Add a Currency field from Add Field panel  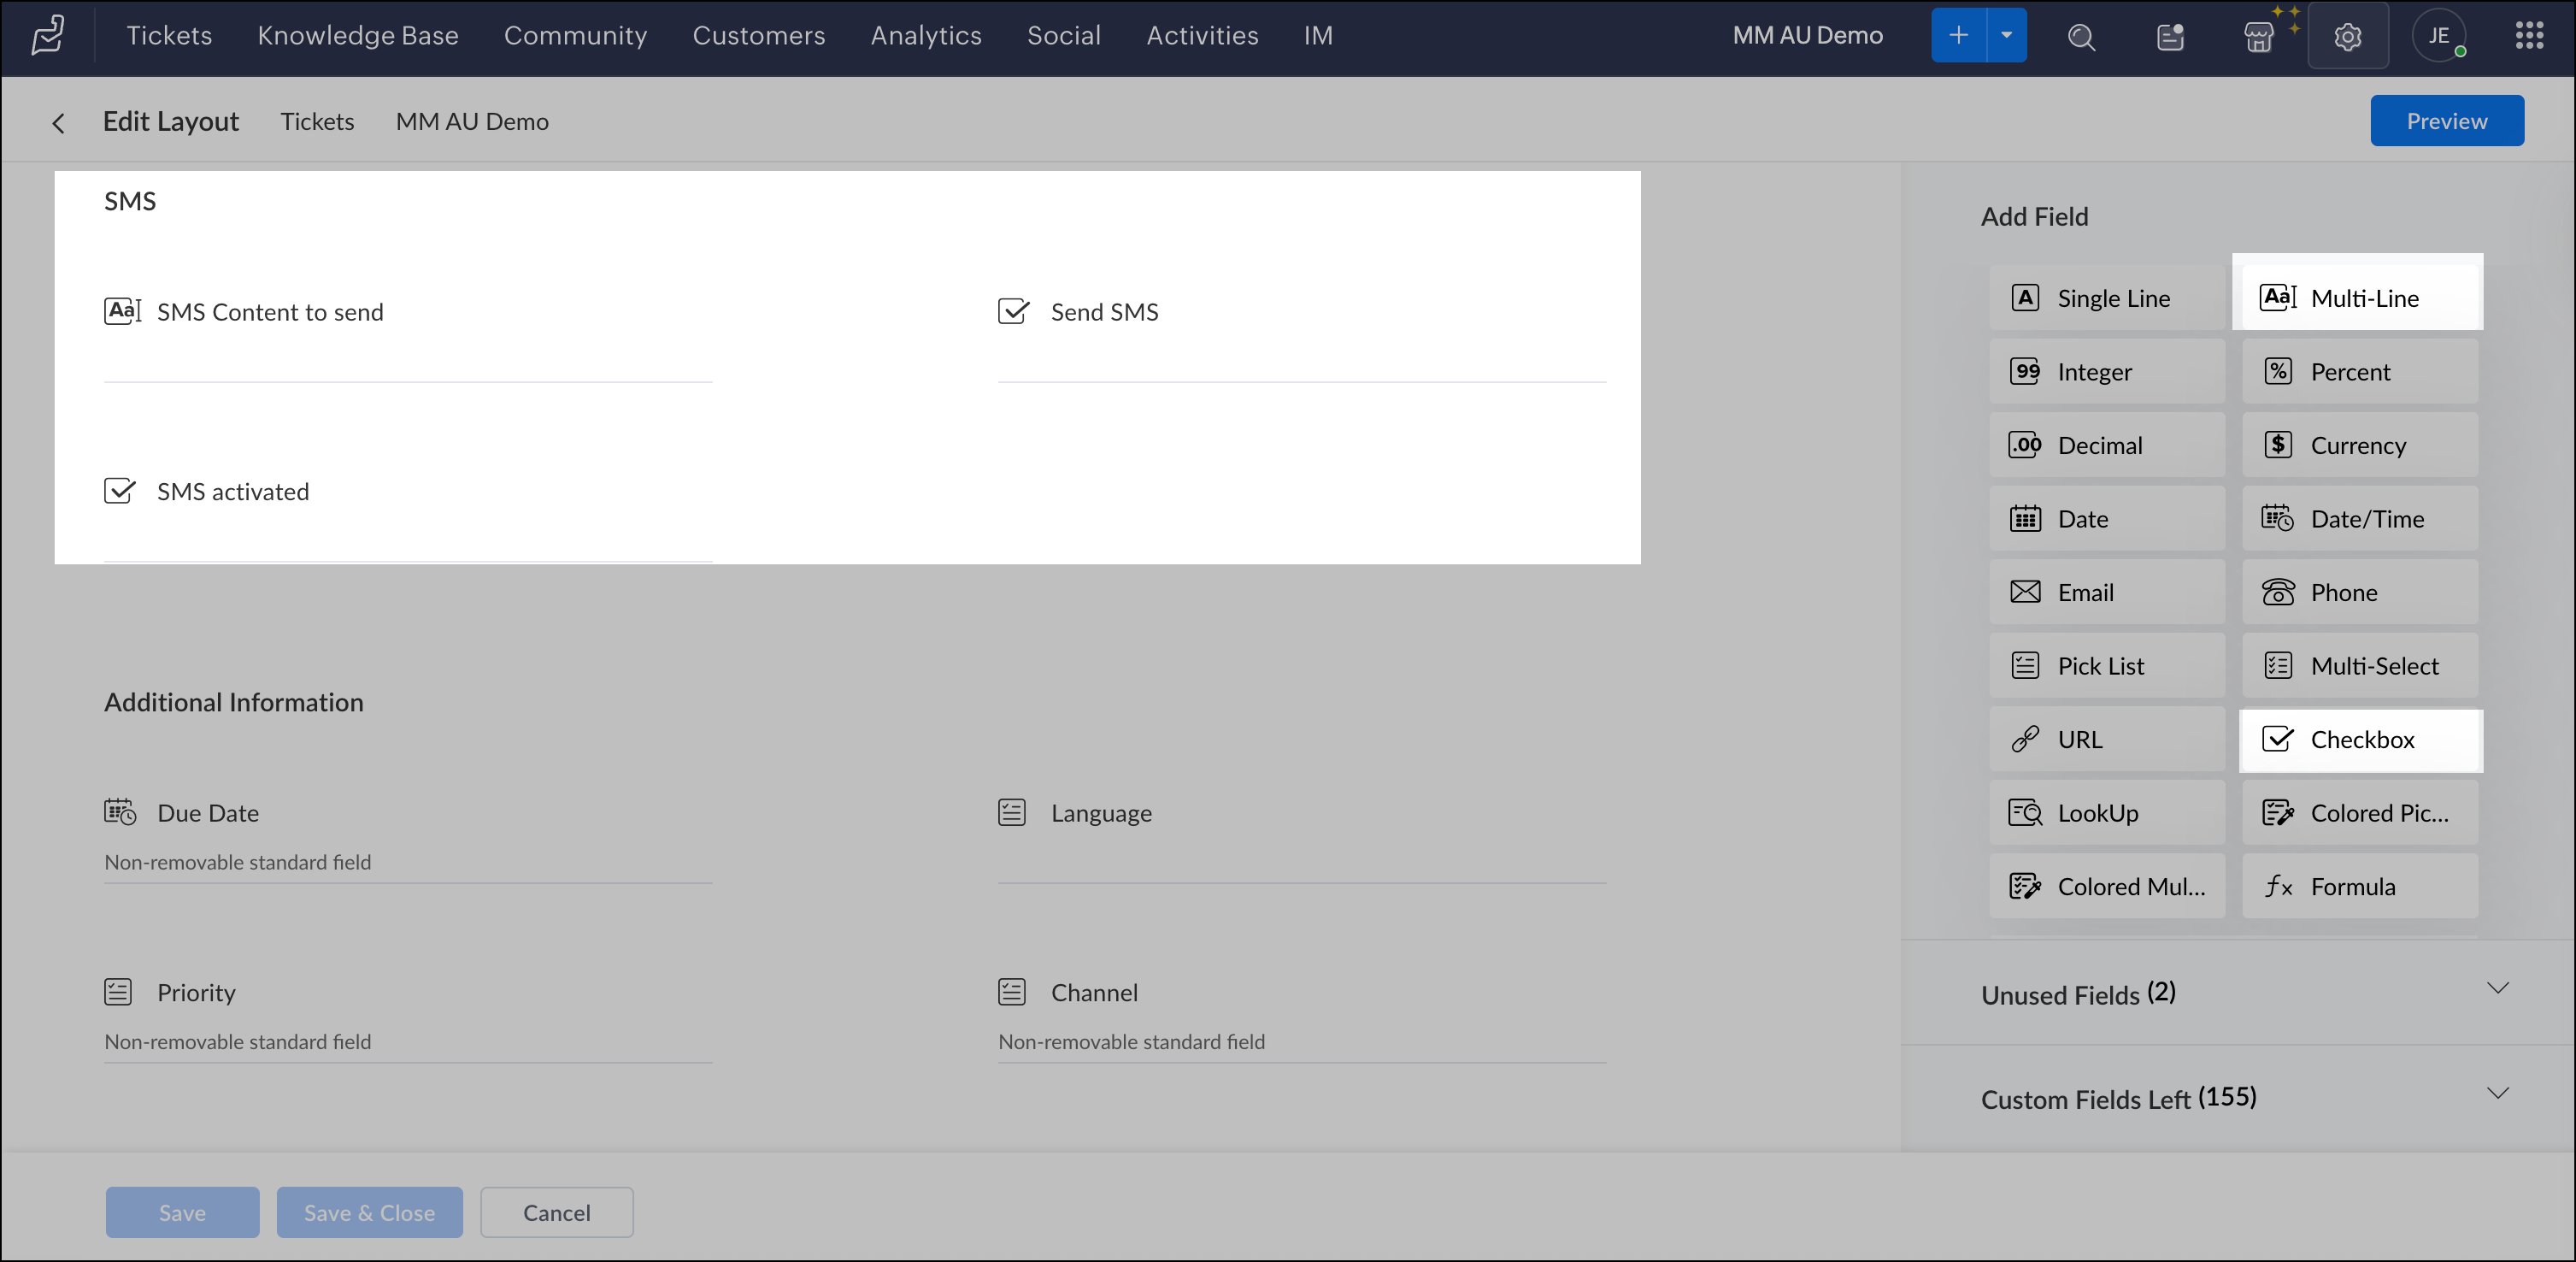[x=2358, y=445]
